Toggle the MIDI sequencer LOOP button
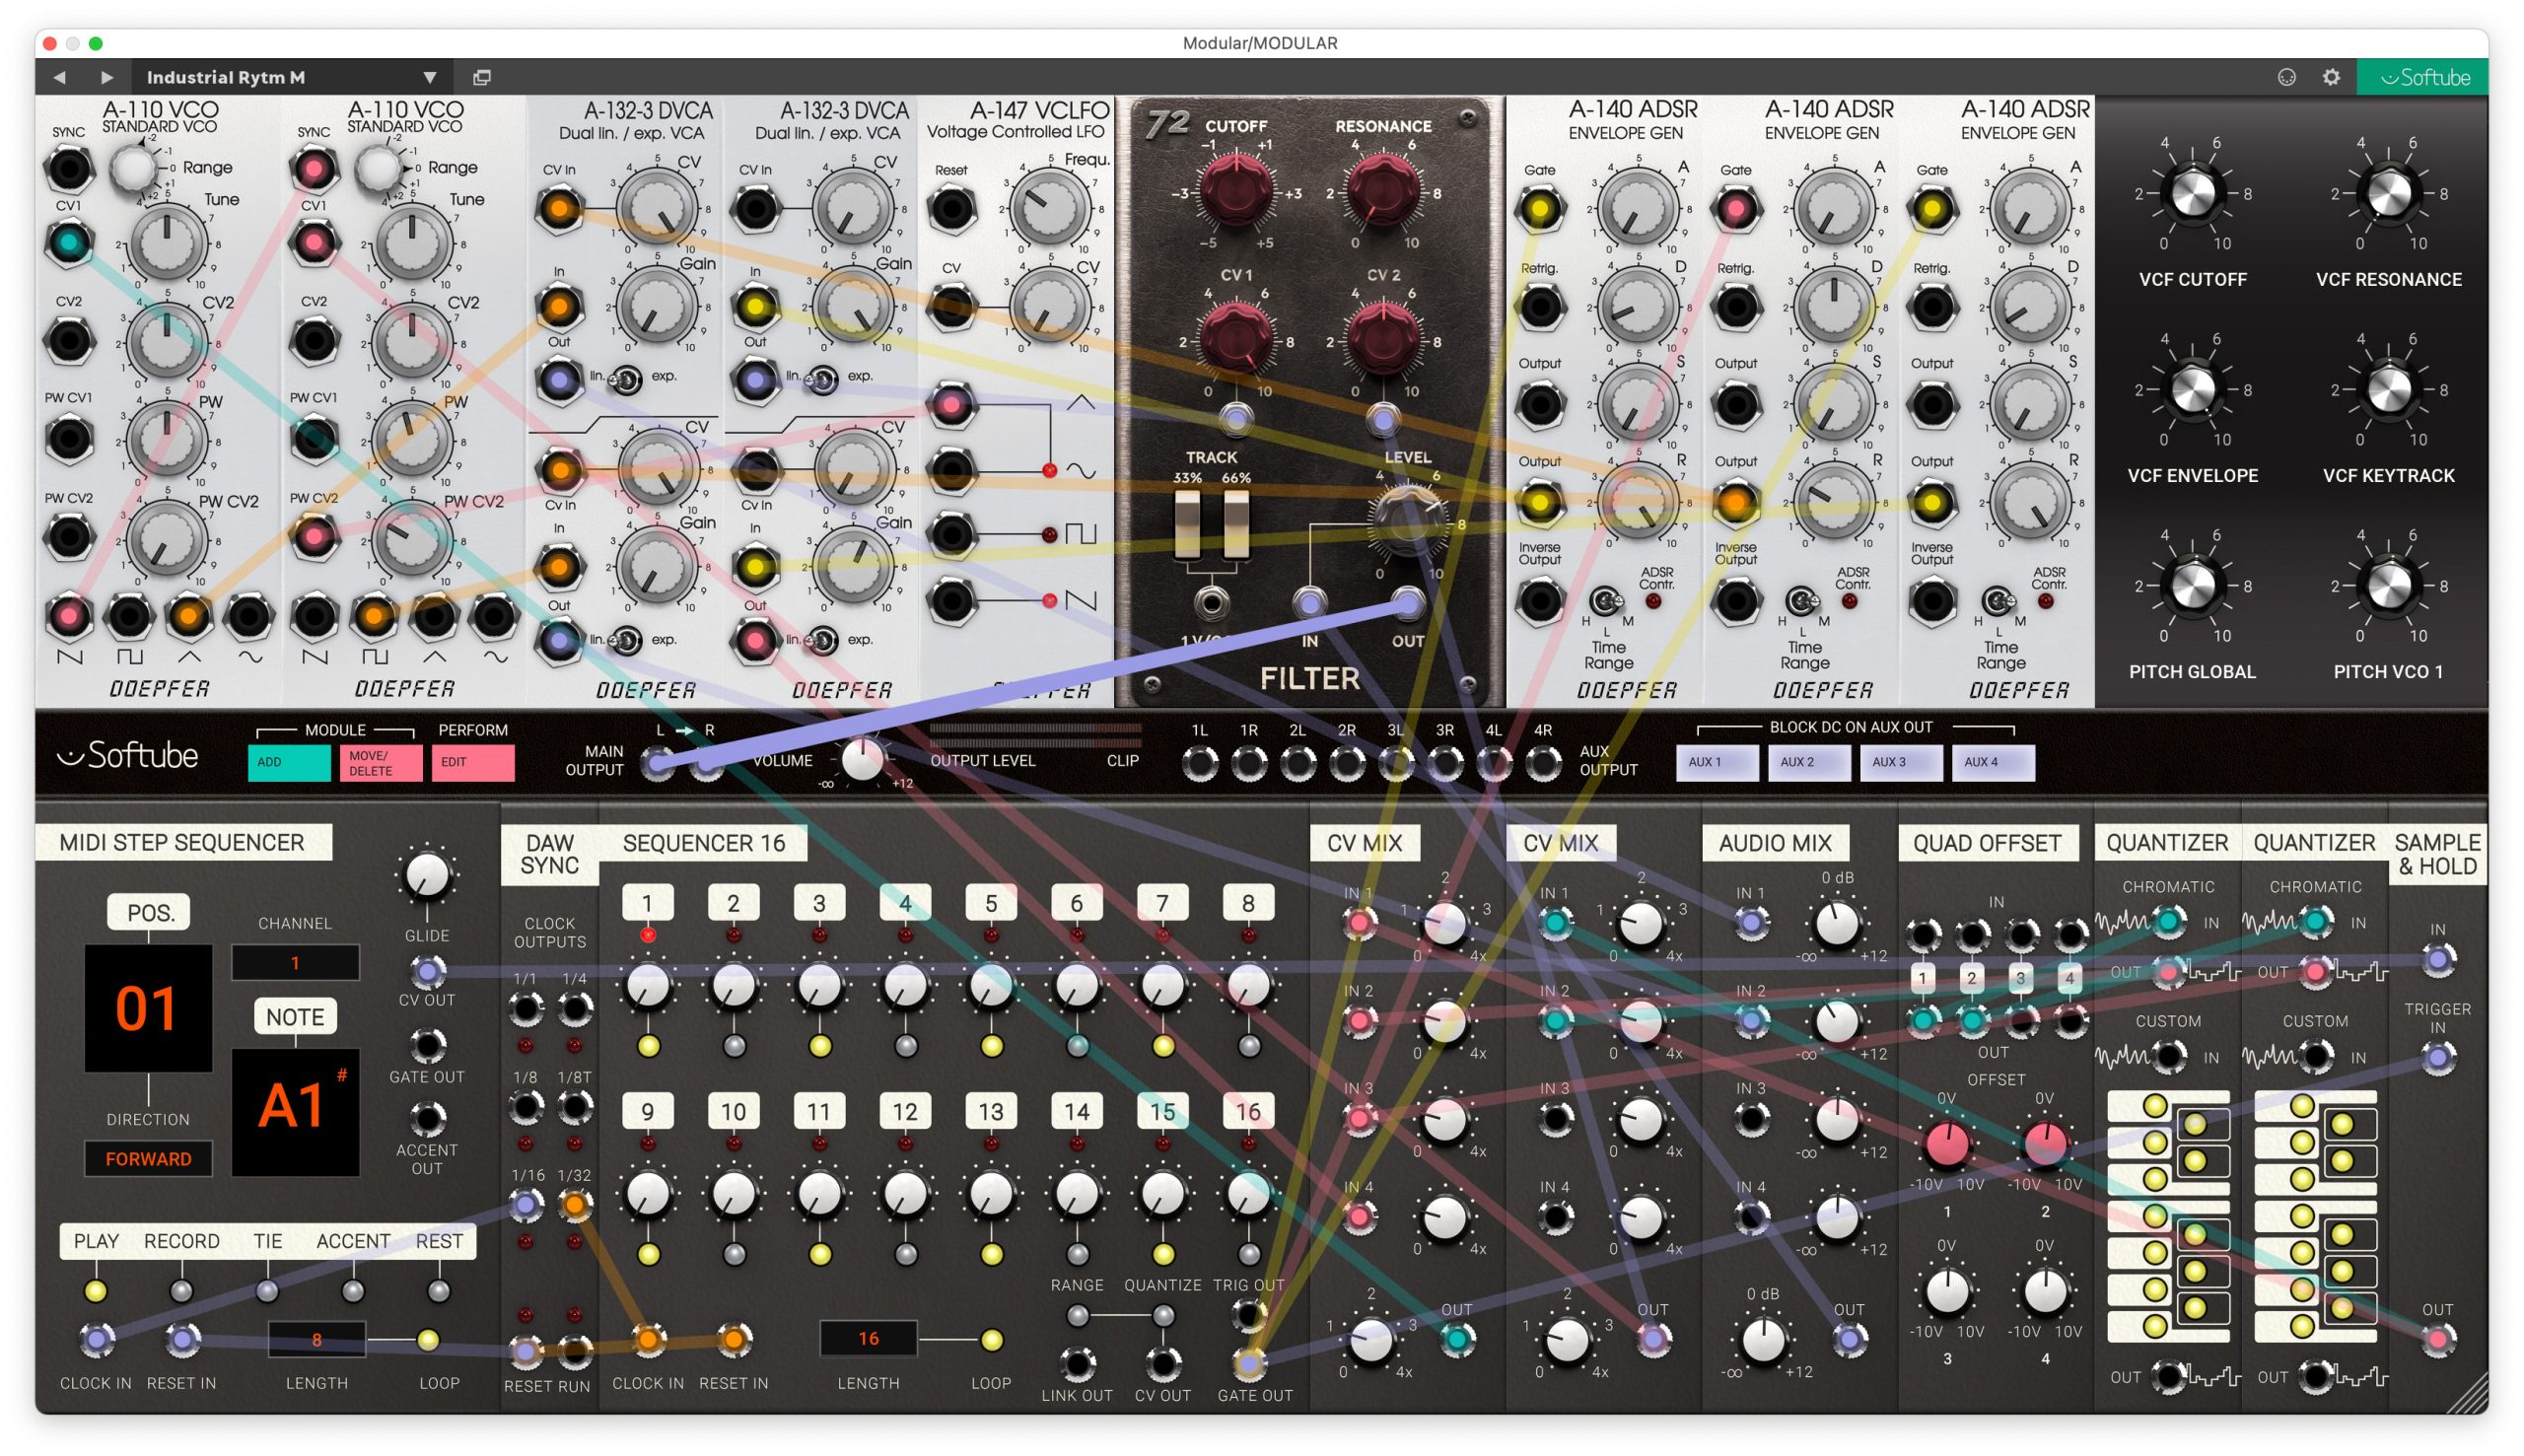This screenshot has width=2524, height=1456. (428, 1340)
